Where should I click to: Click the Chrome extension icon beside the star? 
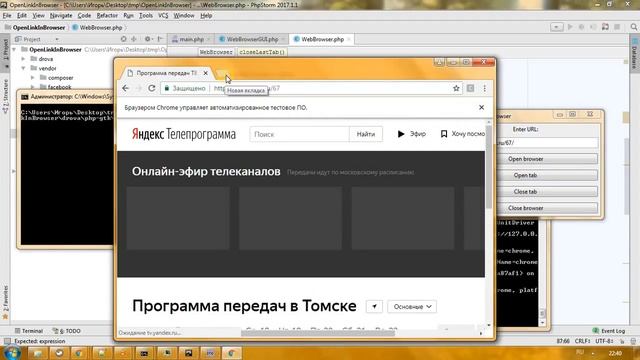point(470,88)
